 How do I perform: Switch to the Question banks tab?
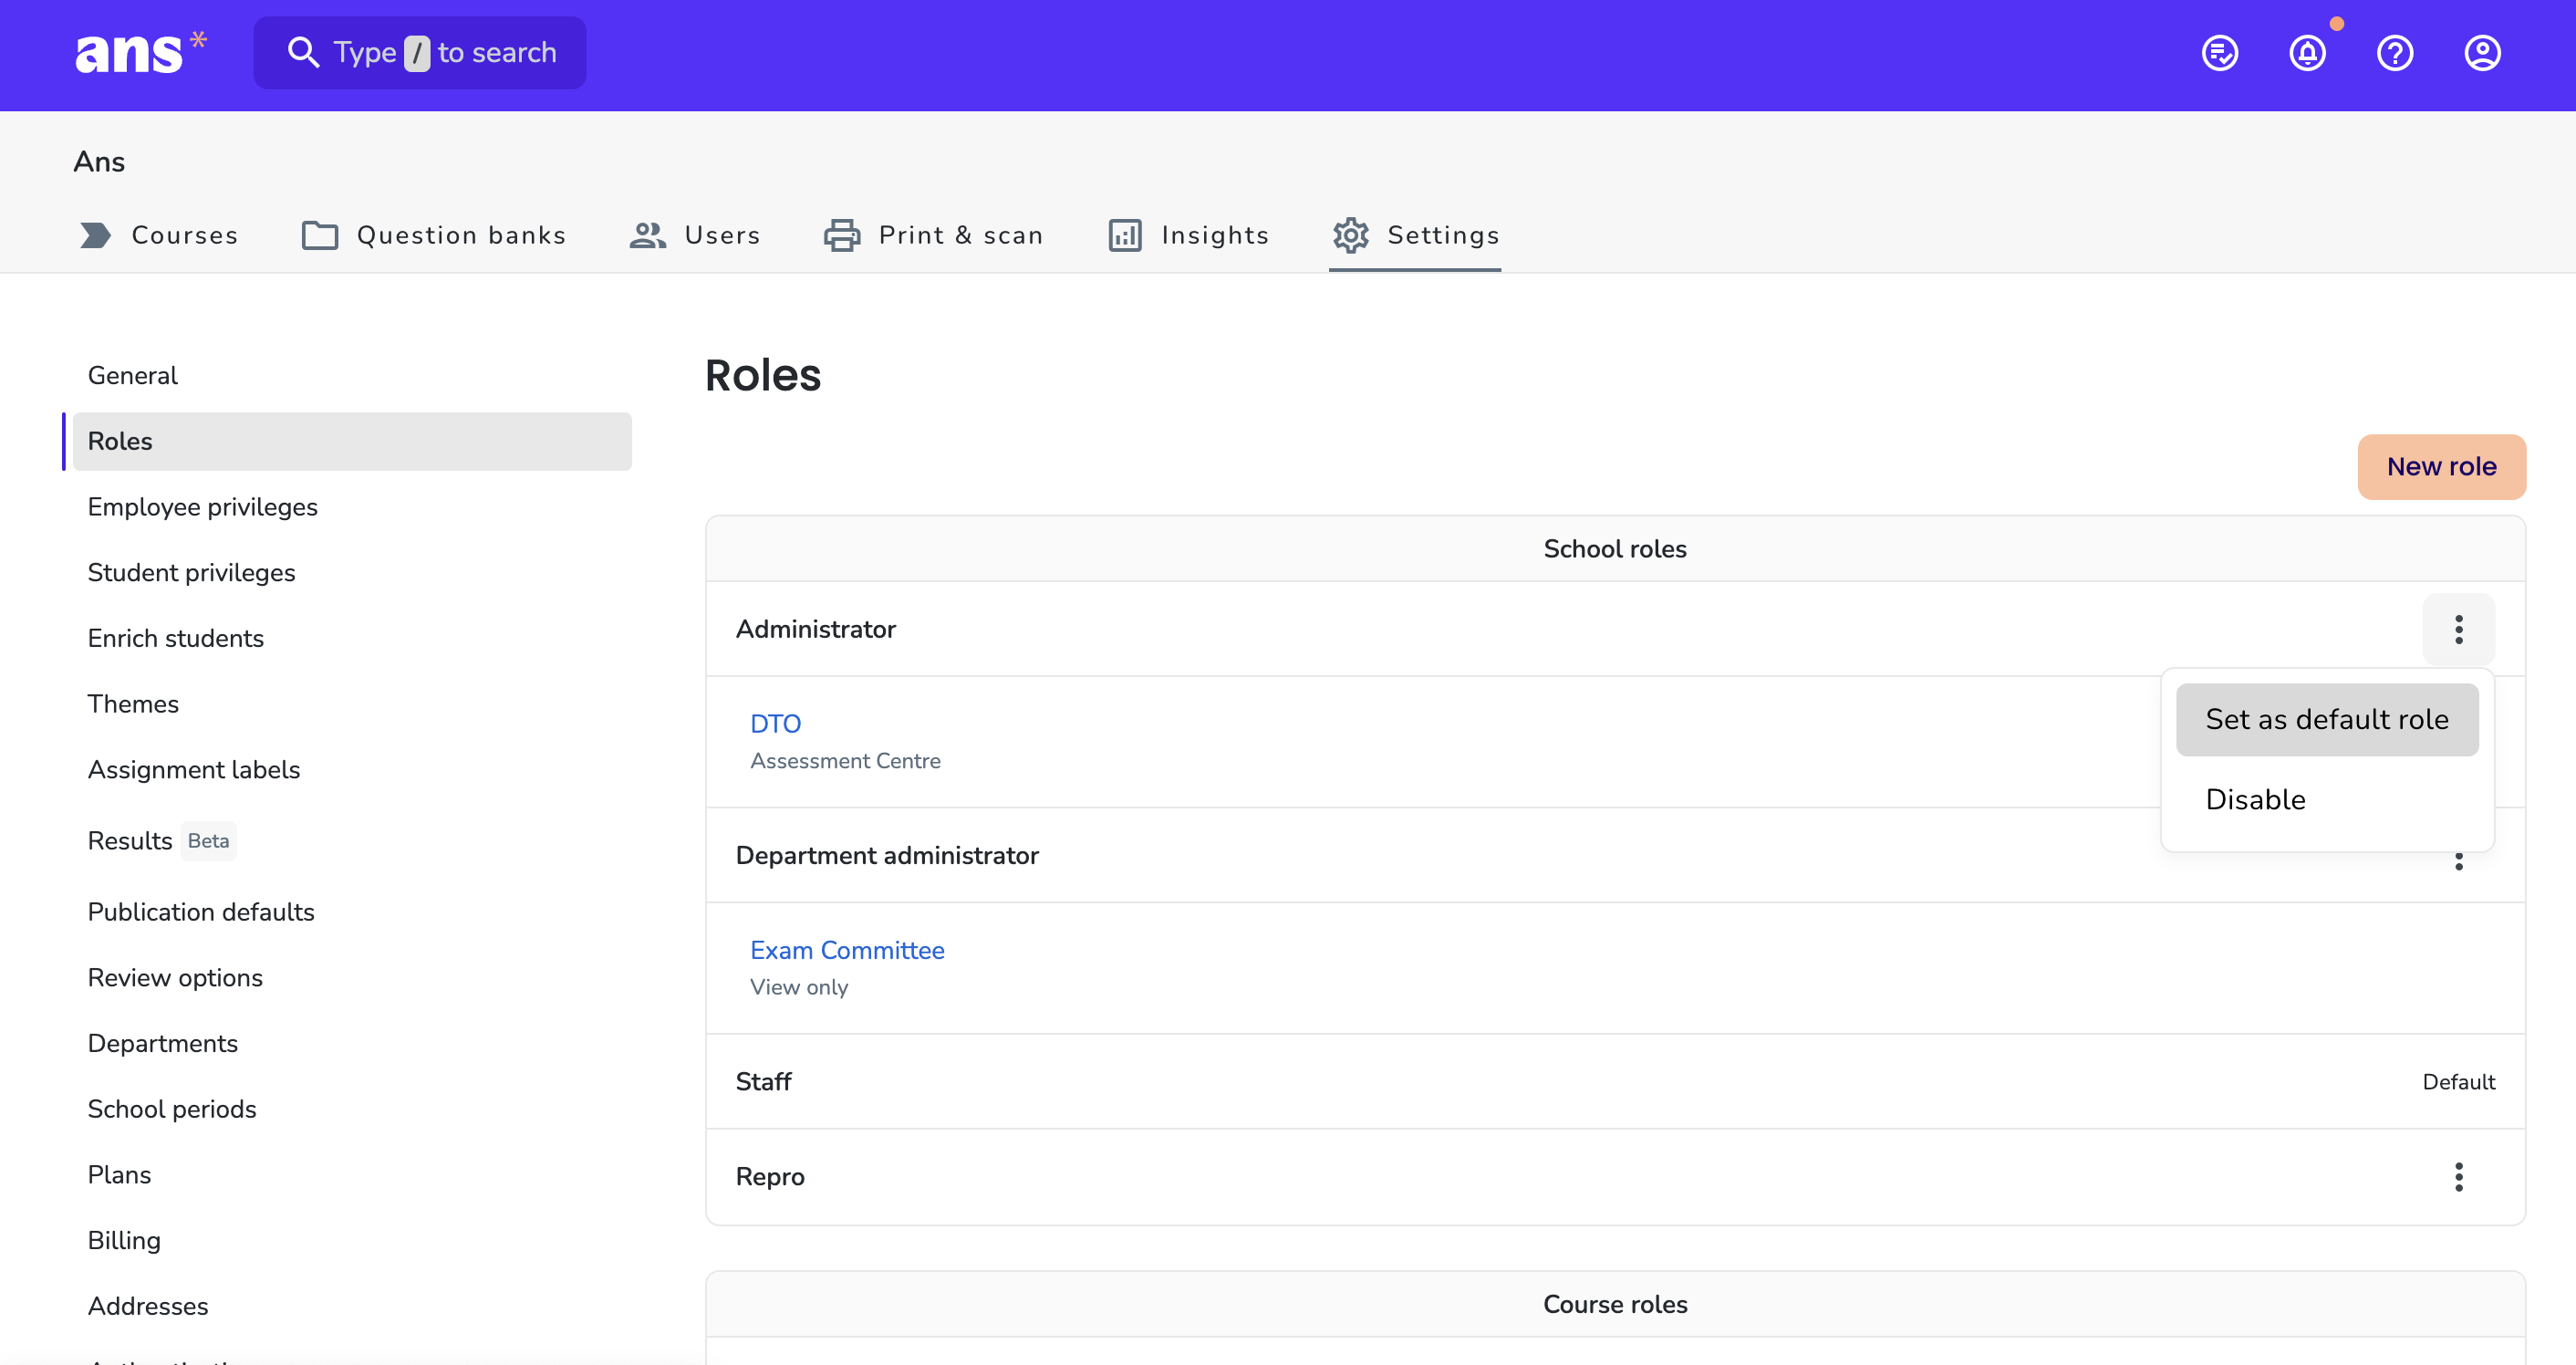coord(434,235)
